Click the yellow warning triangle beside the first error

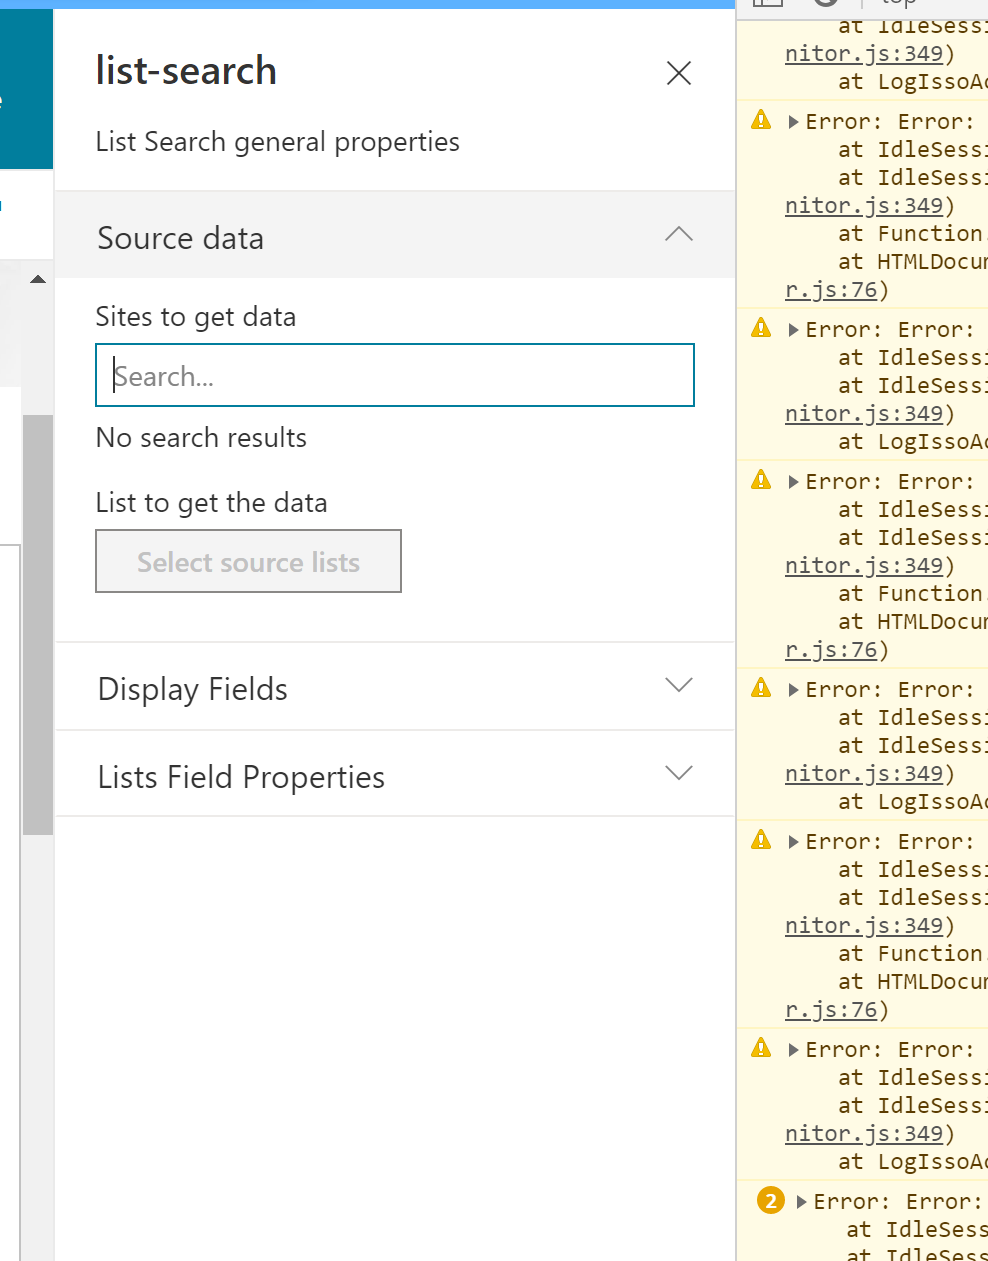(x=760, y=119)
